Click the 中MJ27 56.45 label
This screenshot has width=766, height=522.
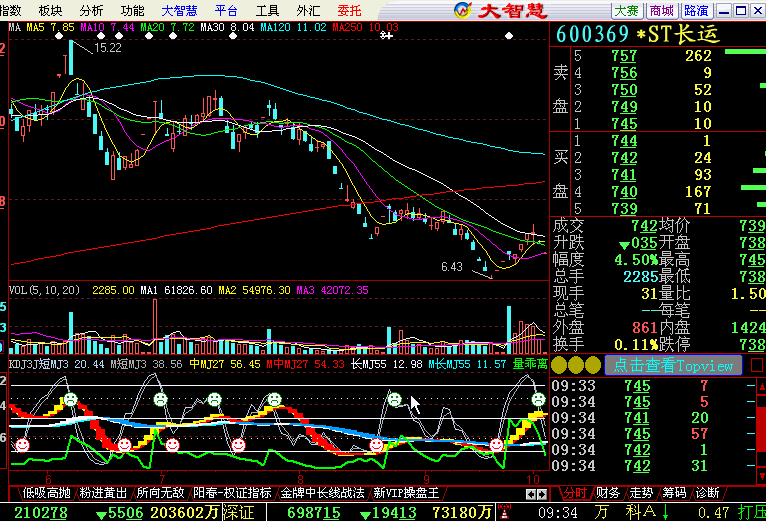[x=225, y=364]
